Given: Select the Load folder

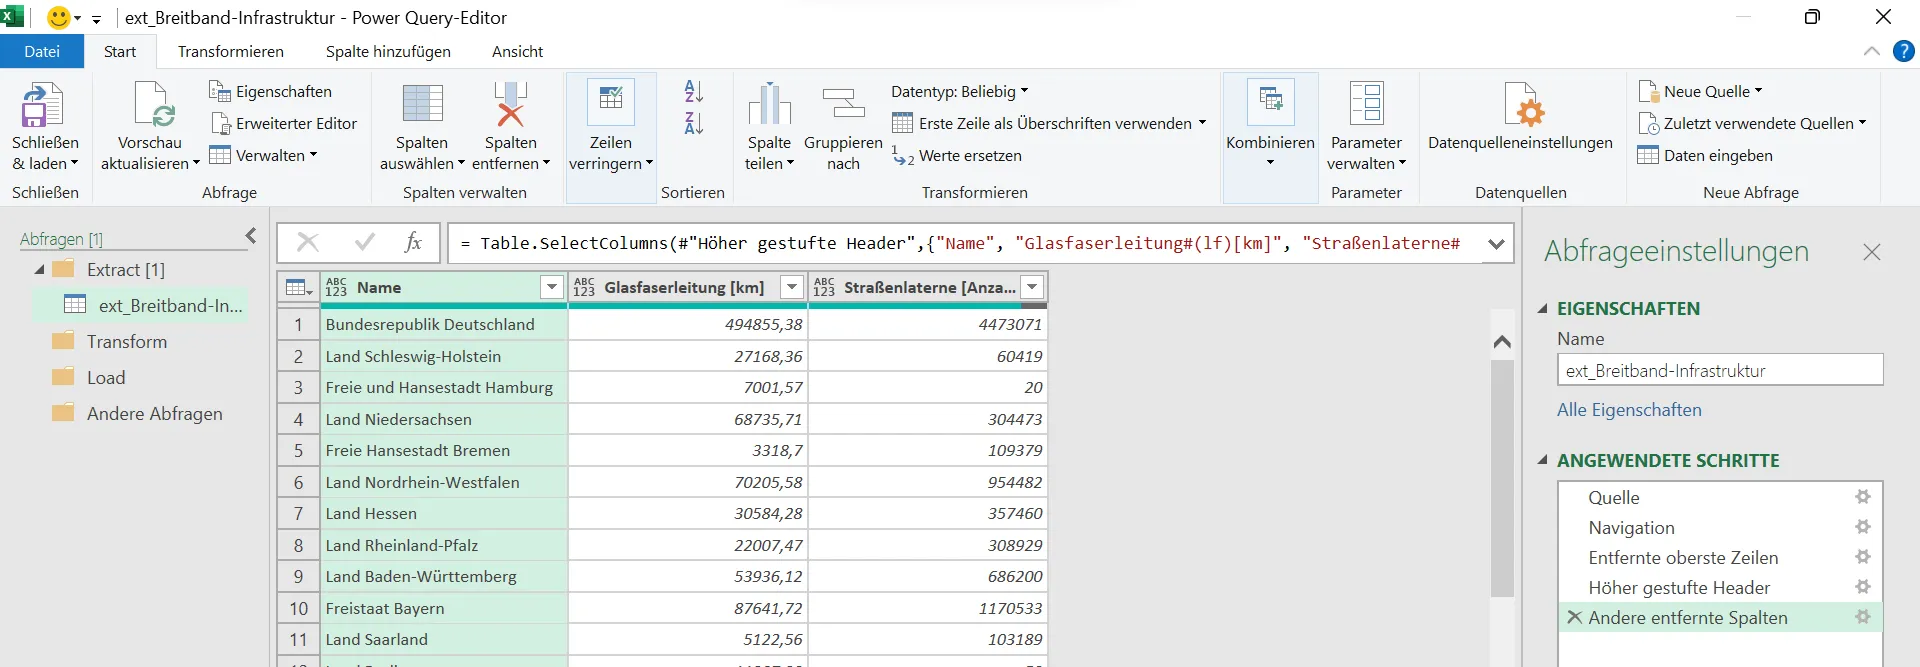Looking at the screenshot, I should click(105, 377).
